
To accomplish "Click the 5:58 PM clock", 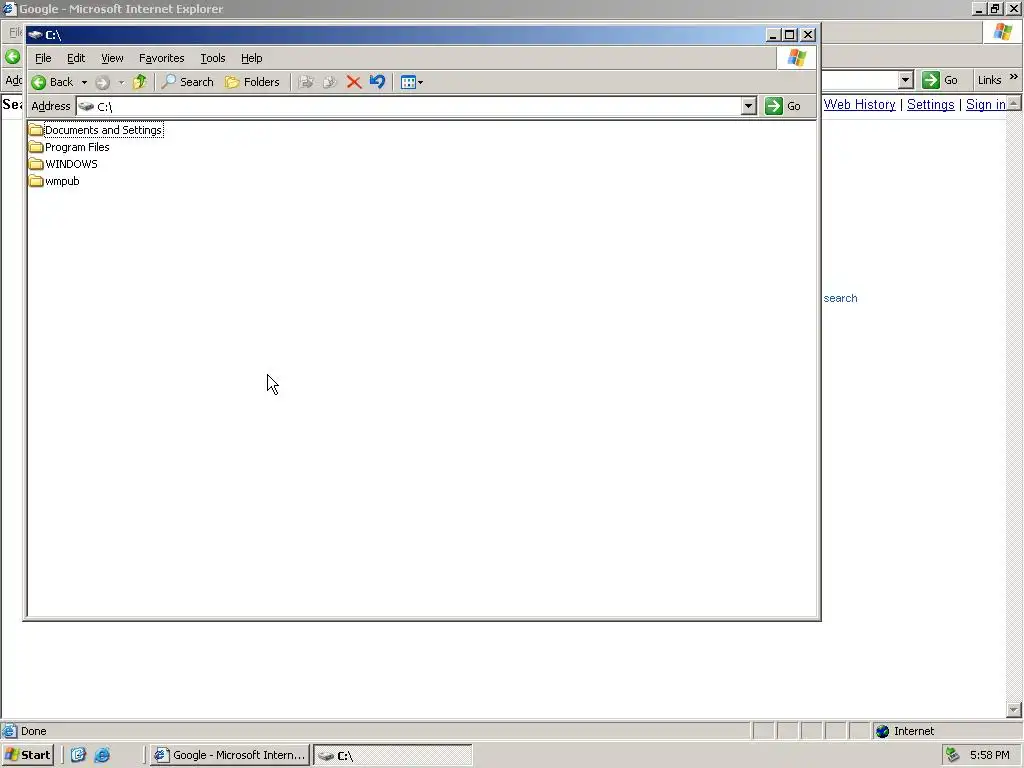I will 989,755.
